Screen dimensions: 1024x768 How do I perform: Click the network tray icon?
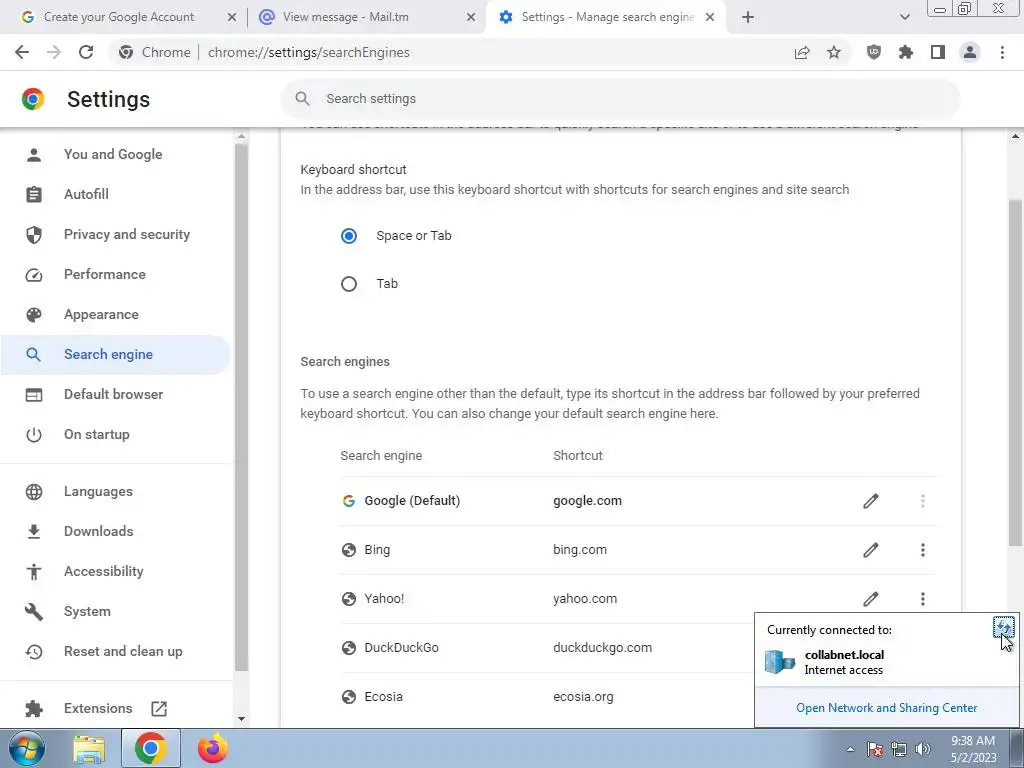(899, 749)
